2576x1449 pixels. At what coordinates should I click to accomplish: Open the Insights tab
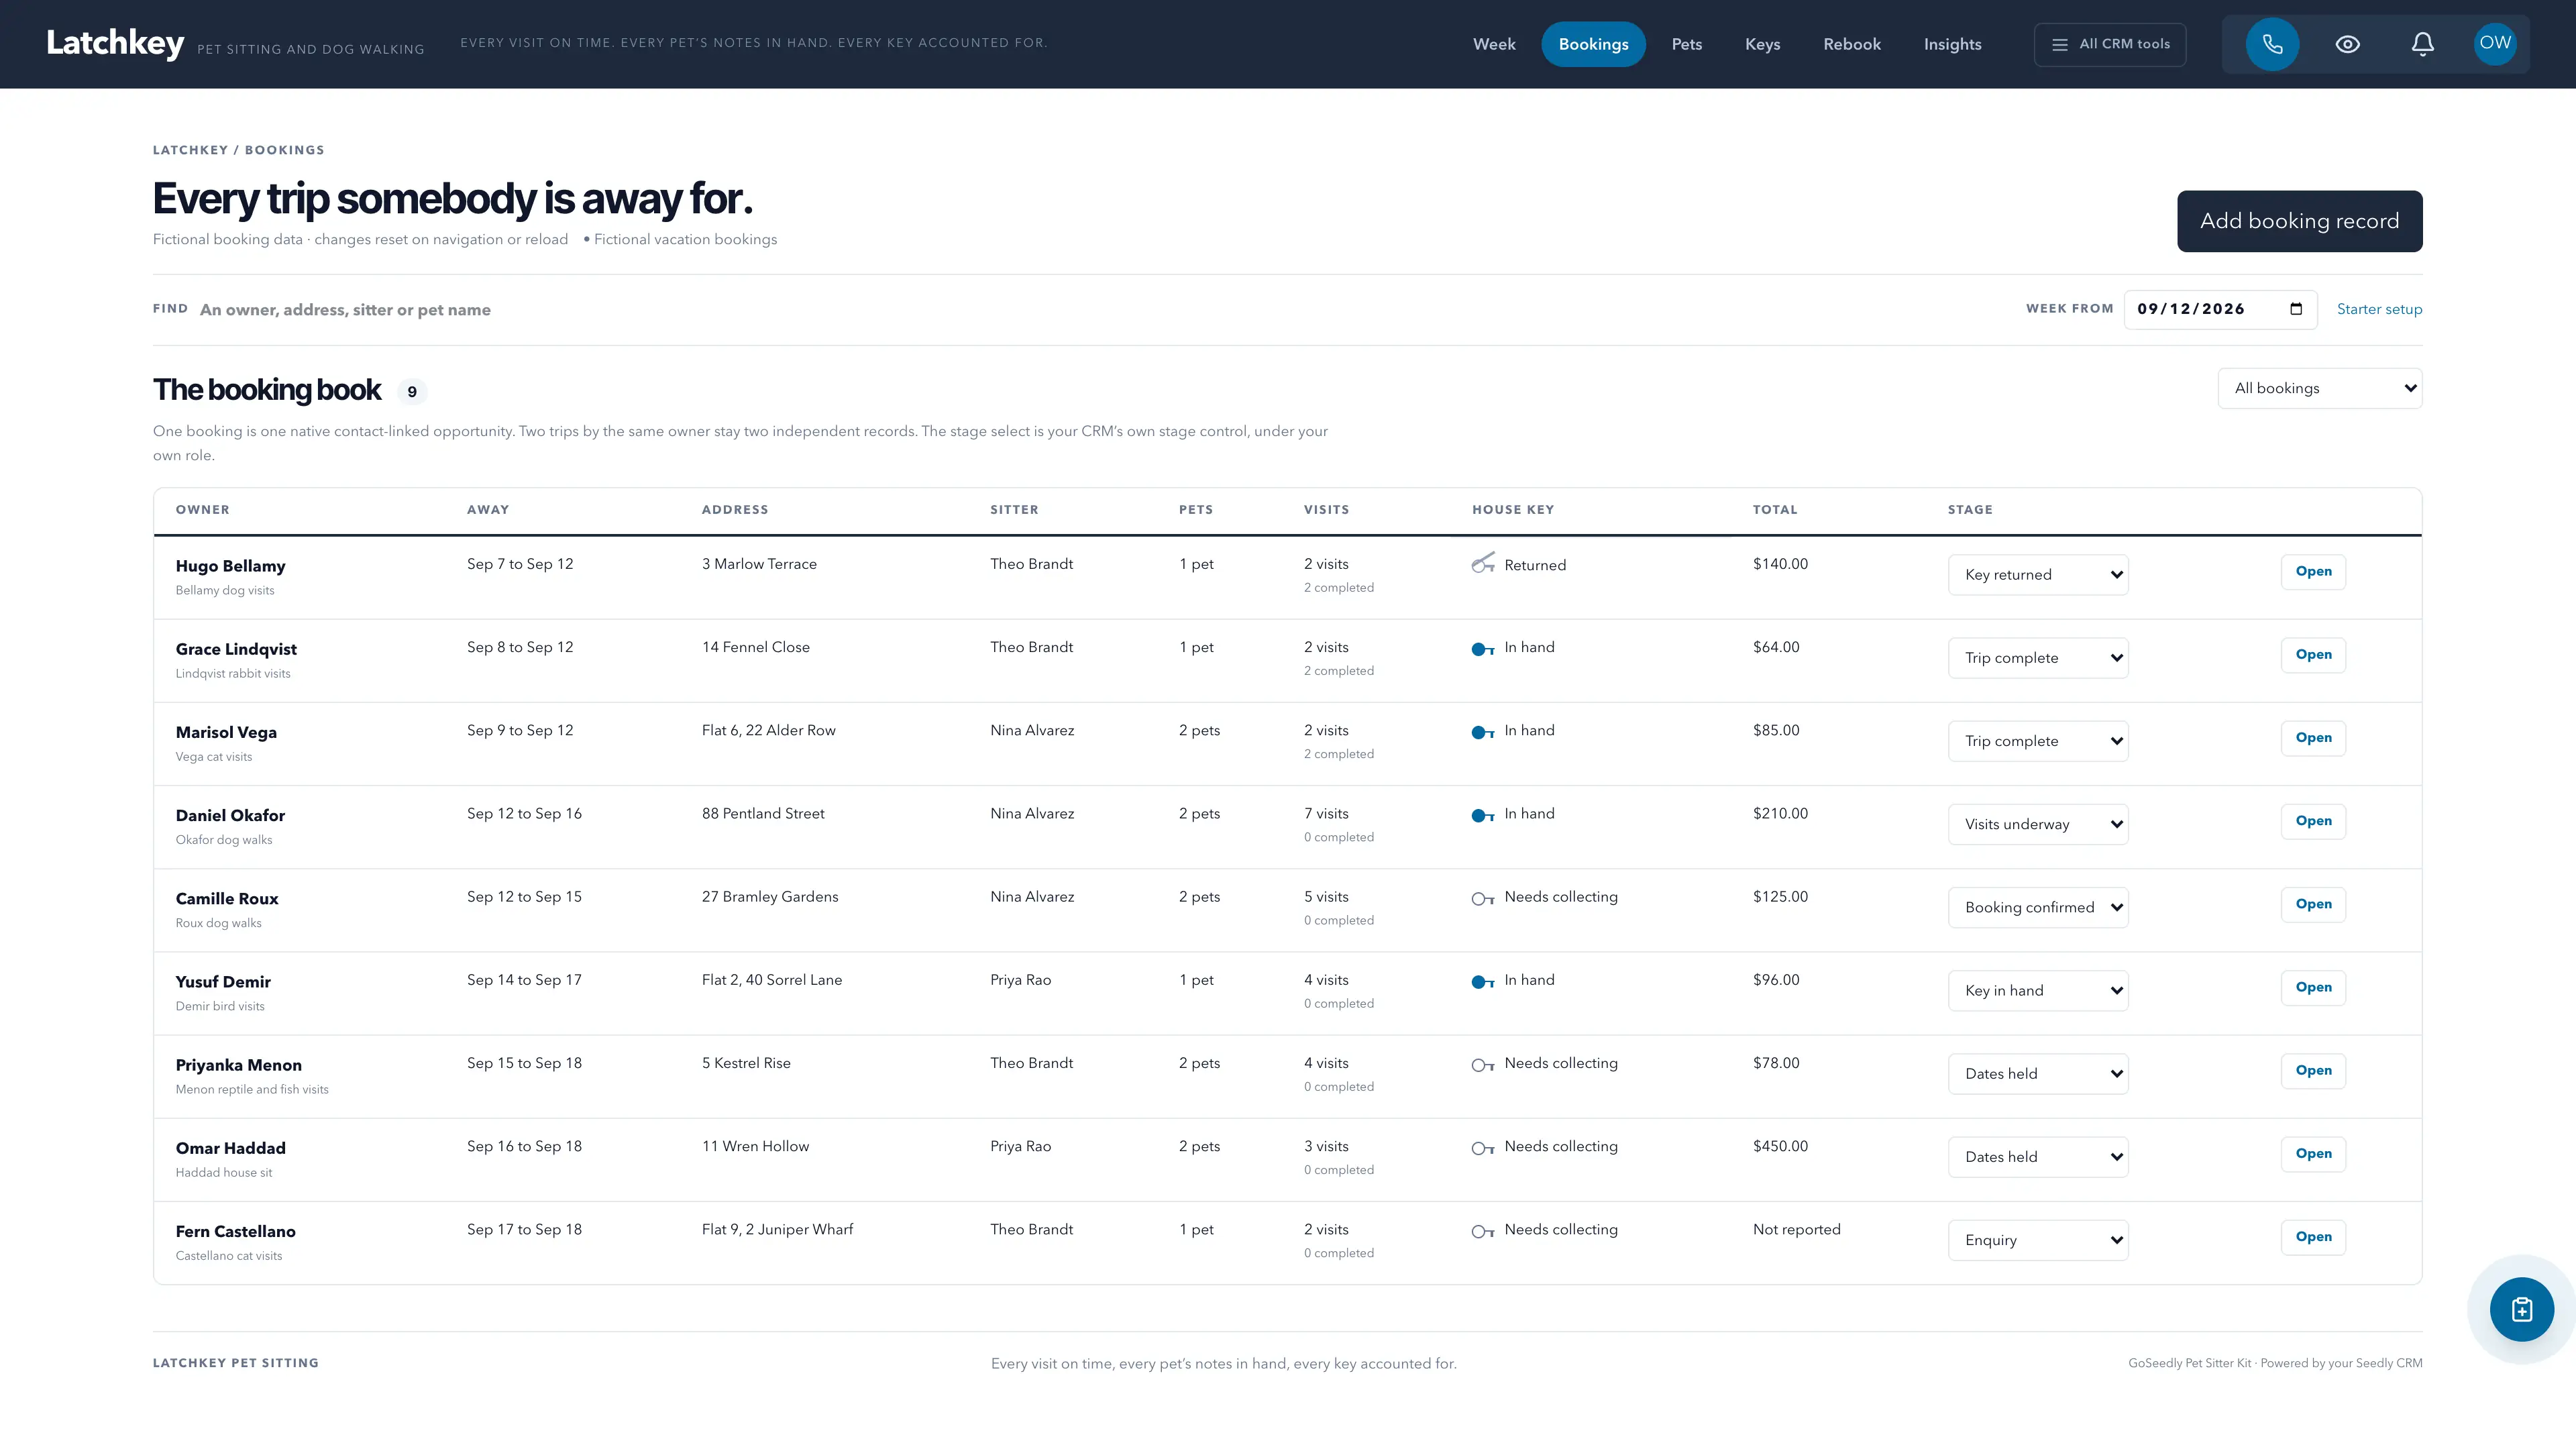click(x=1952, y=44)
